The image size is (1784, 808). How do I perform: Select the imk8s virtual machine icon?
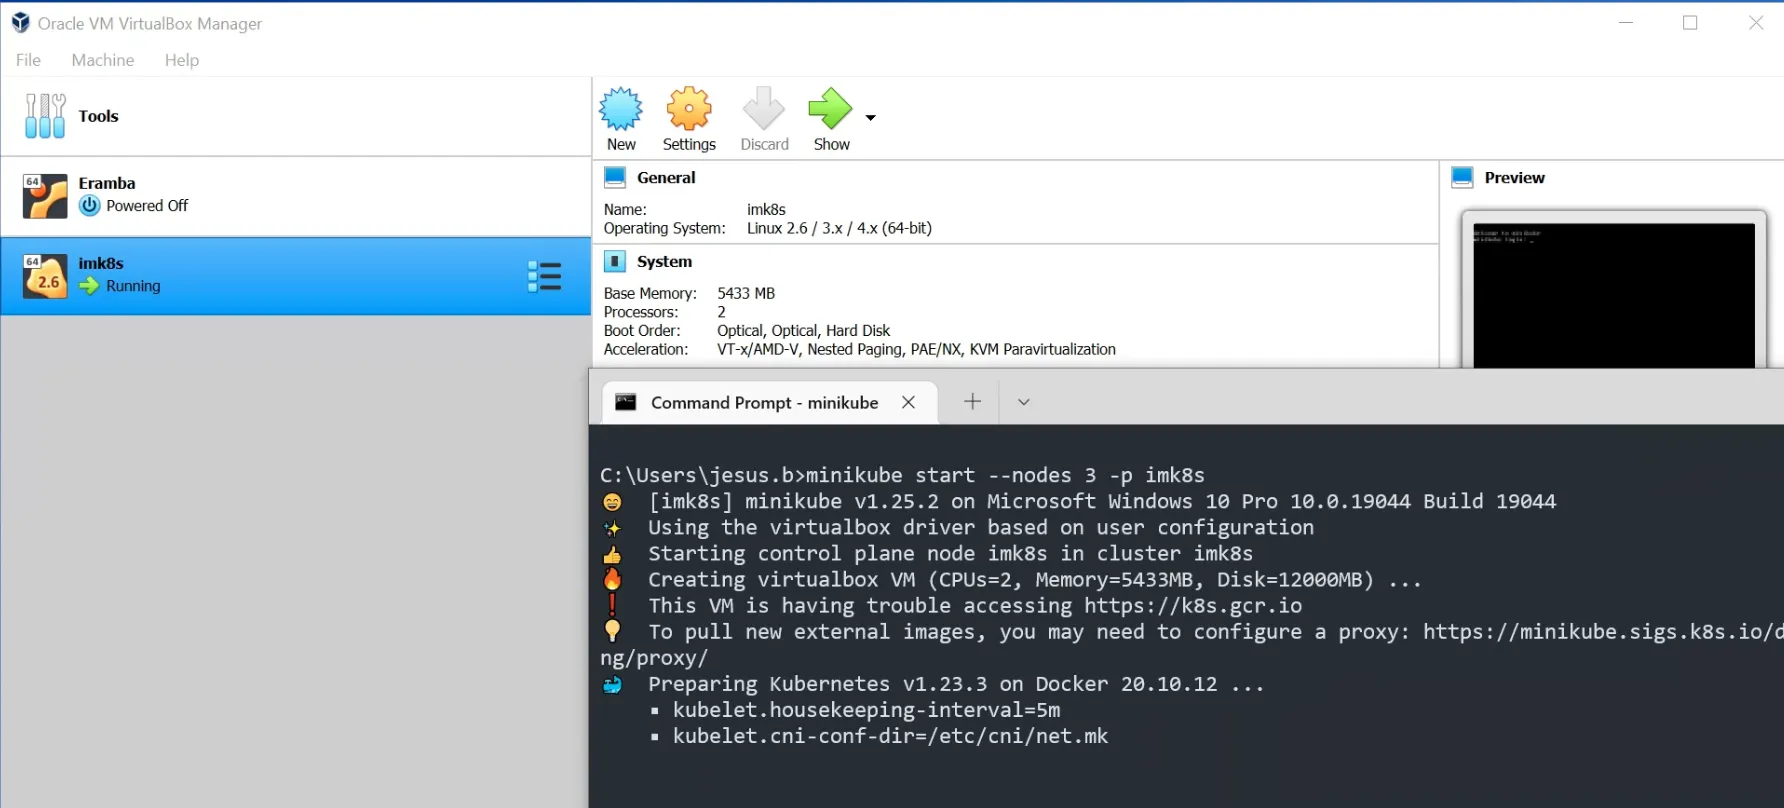(x=45, y=277)
